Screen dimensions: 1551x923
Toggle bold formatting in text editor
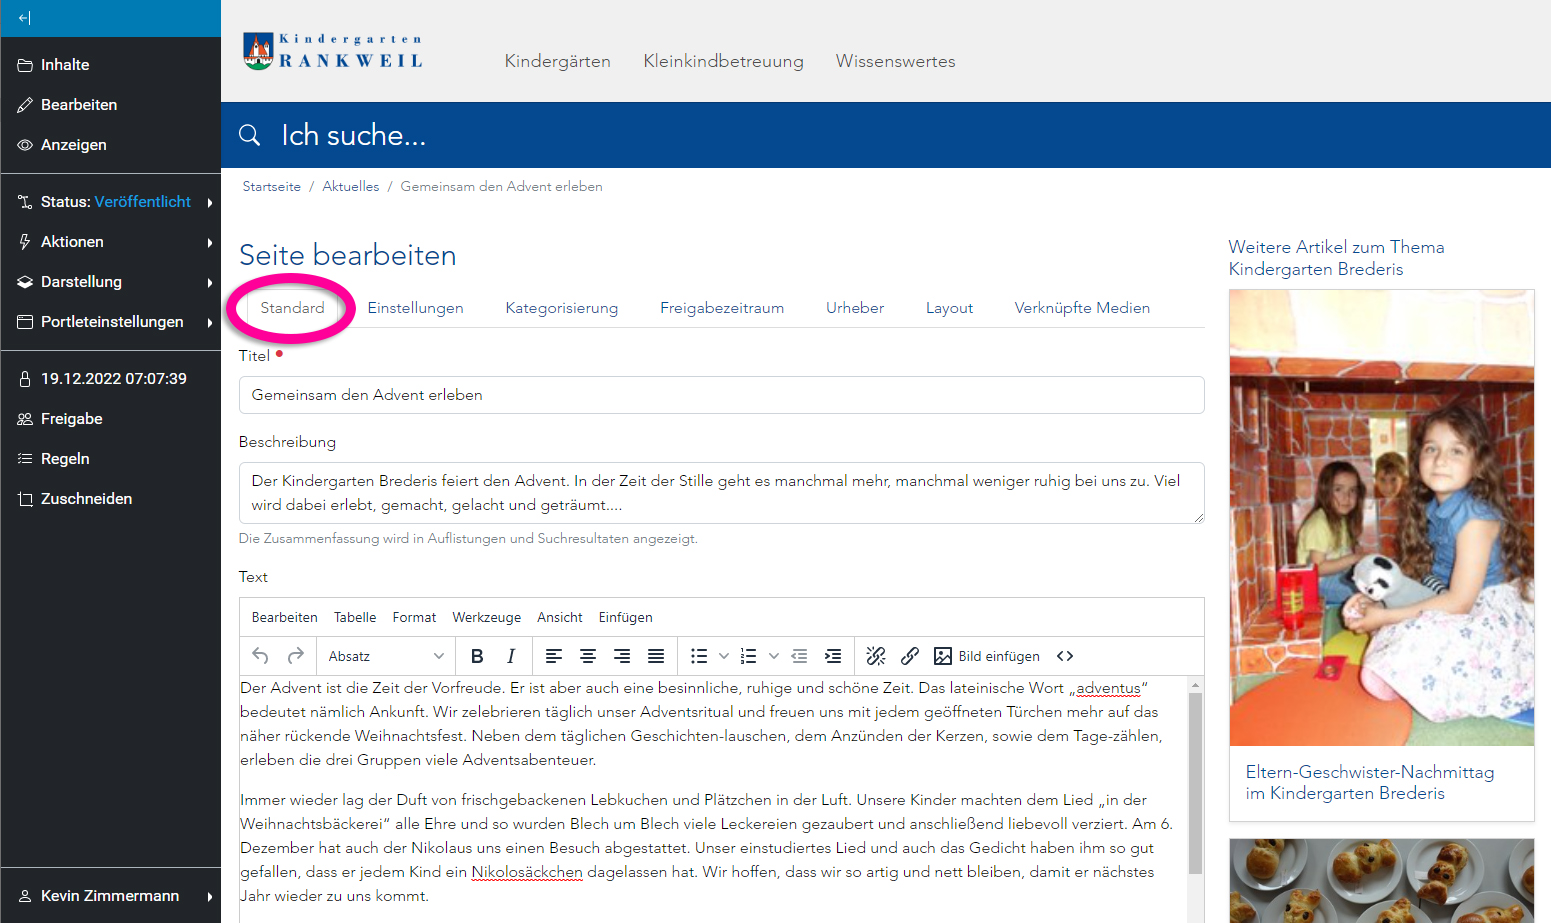pyautogui.click(x=477, y=656)
